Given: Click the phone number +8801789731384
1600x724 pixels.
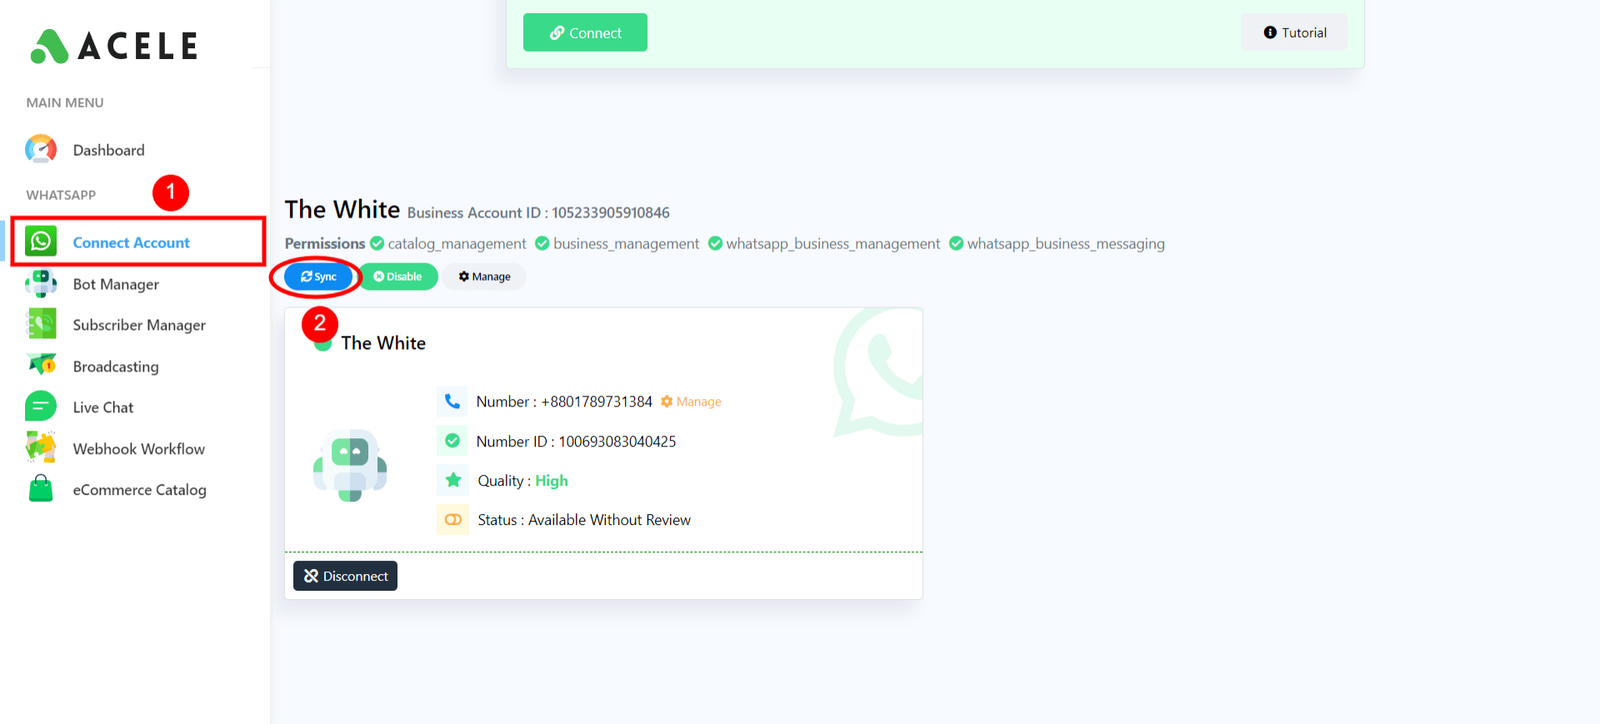Looking at the screenshot, I should coord(596,401).
